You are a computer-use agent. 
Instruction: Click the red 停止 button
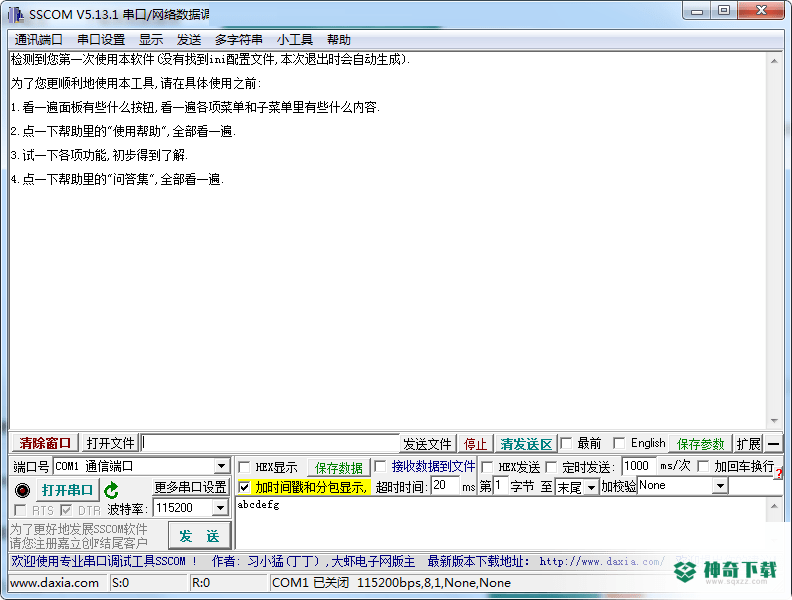[x=475, y=444]
